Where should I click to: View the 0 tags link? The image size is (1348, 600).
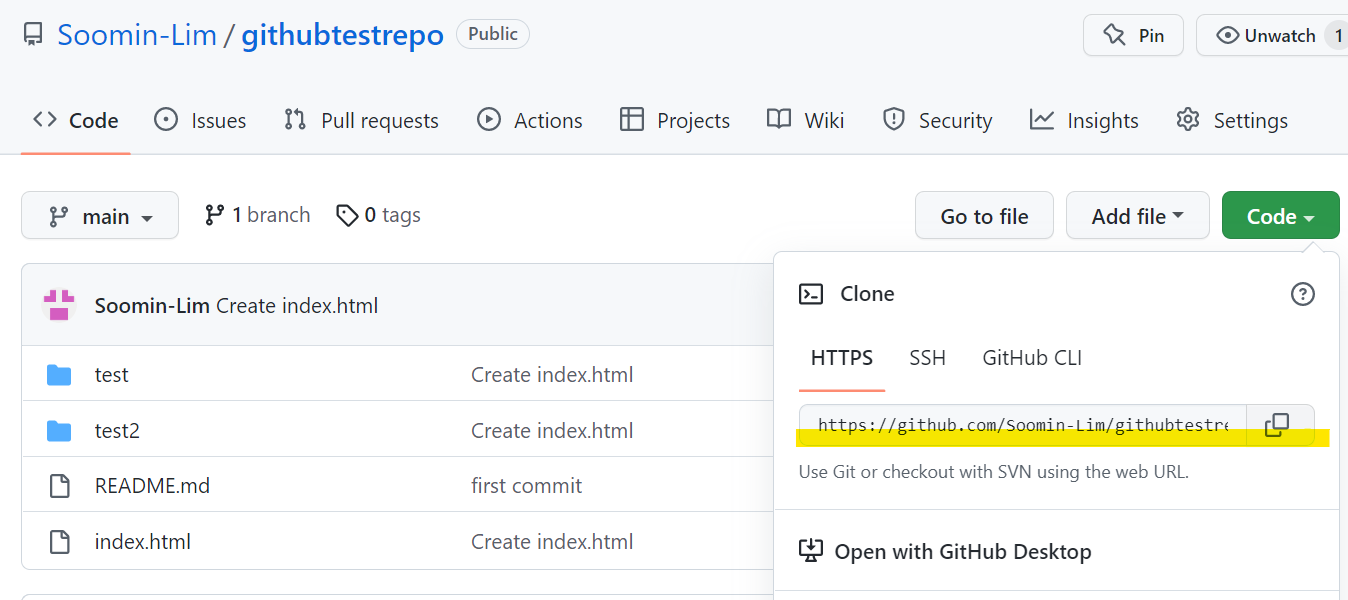[378, 215]
